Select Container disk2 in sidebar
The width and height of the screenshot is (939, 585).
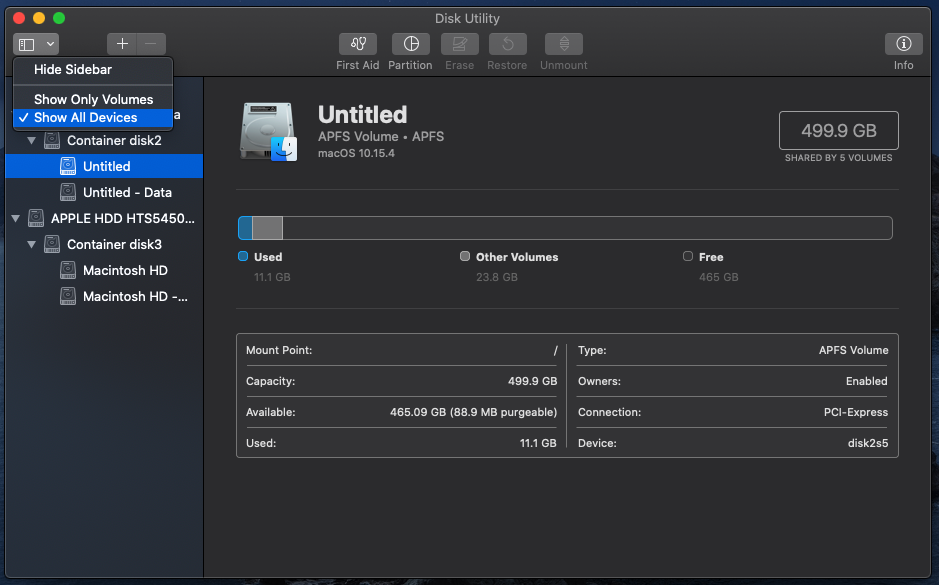104,141
